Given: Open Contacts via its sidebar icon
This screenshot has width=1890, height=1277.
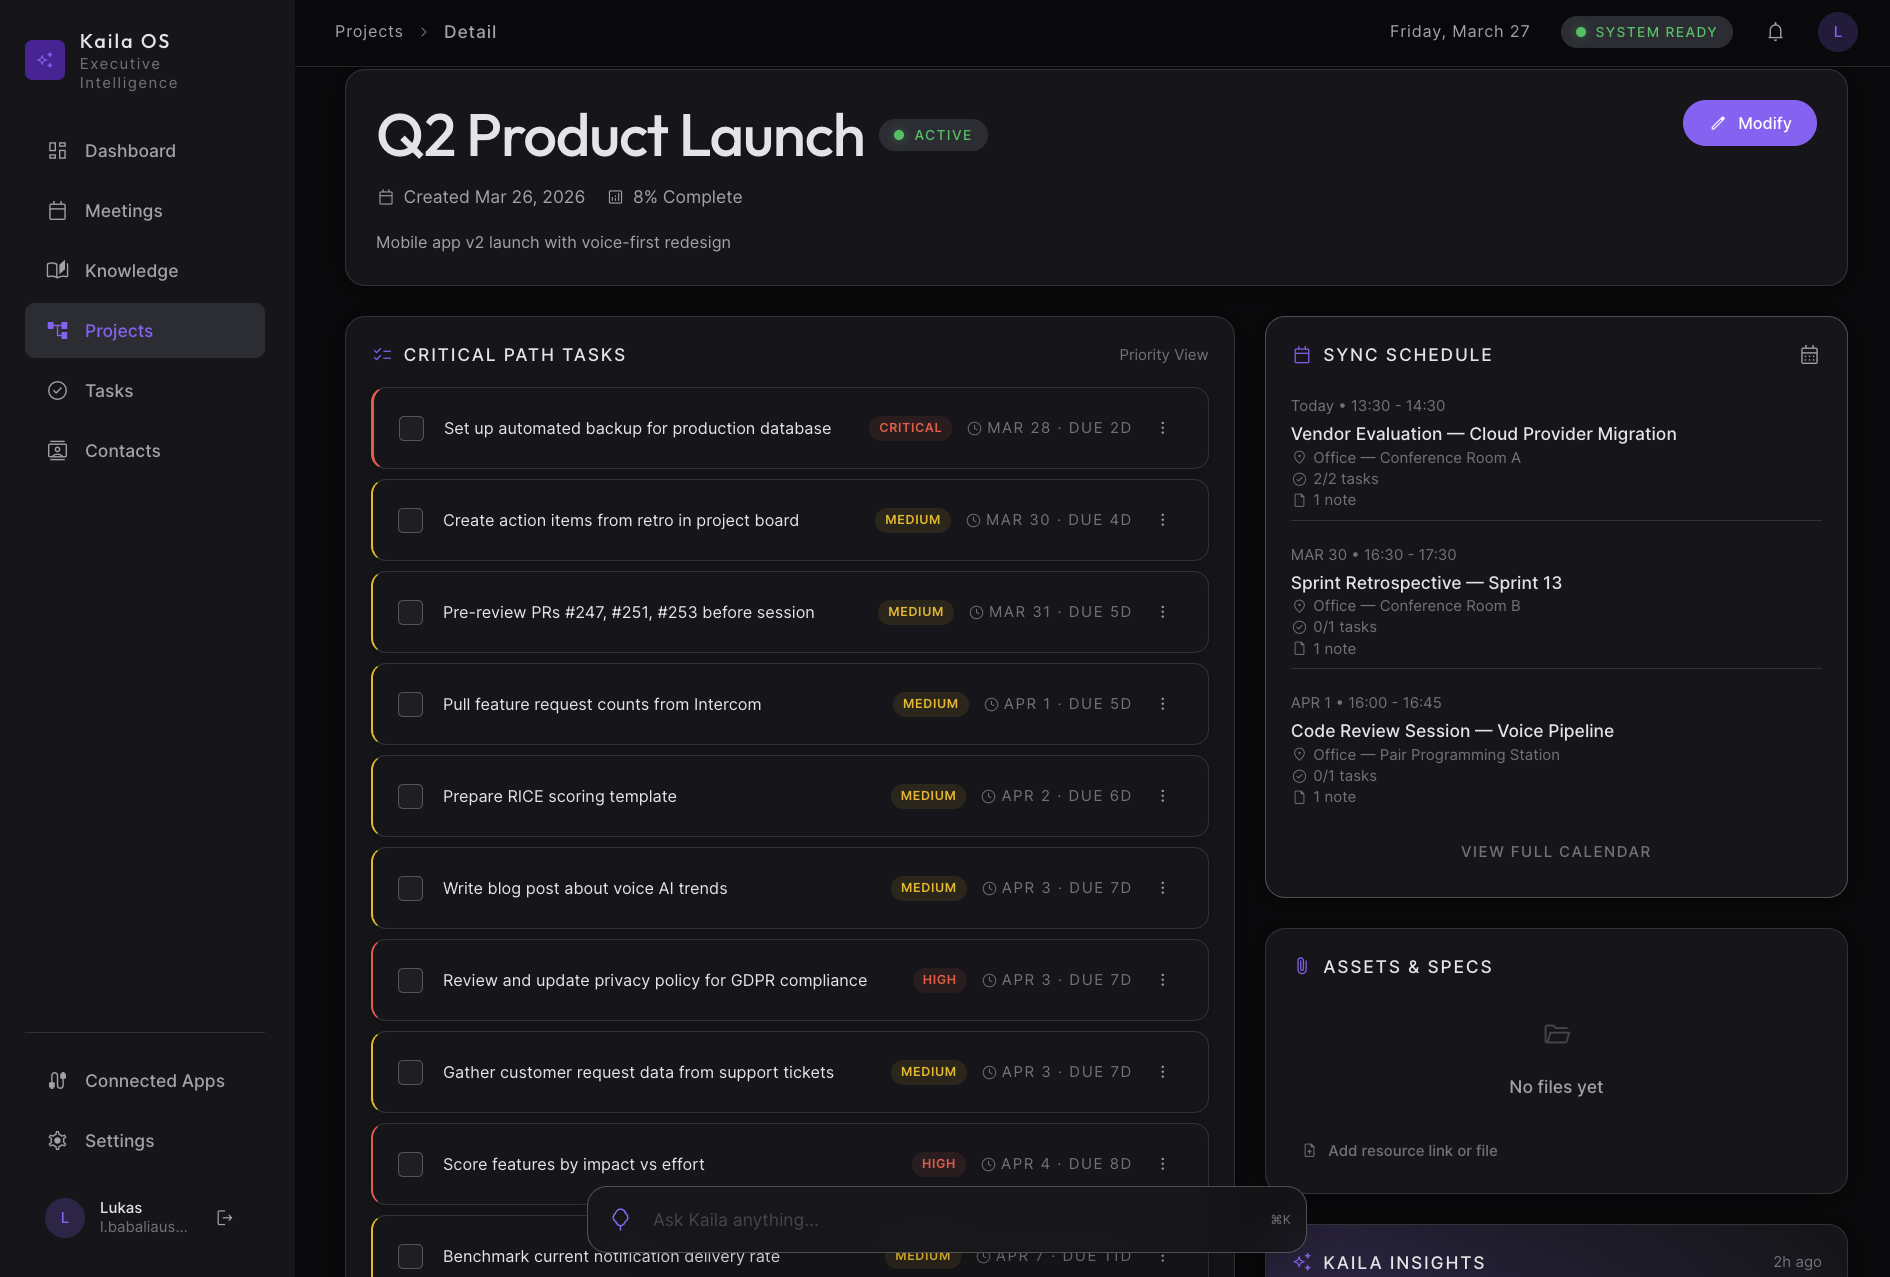Looking at the screenshot, I should tap(57, 450).
